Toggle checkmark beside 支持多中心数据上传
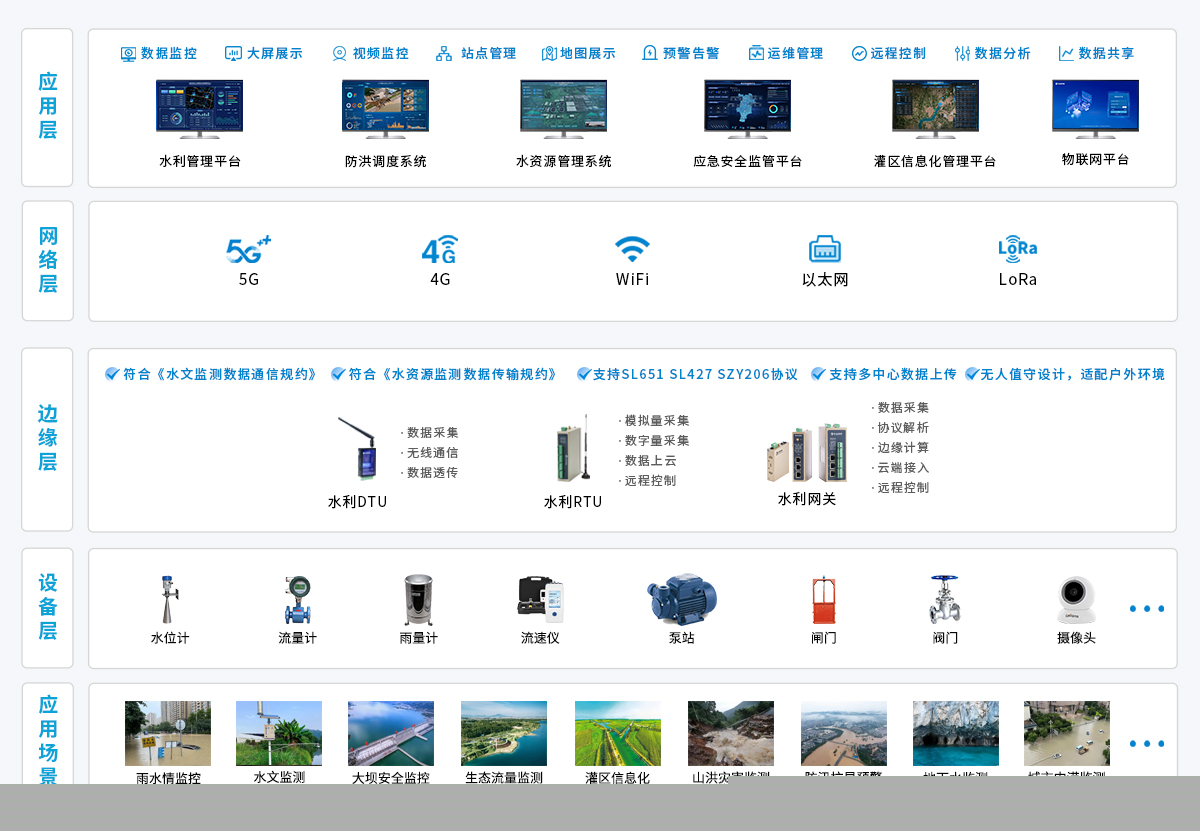1200x831 pixels. (x=818, y=374)
